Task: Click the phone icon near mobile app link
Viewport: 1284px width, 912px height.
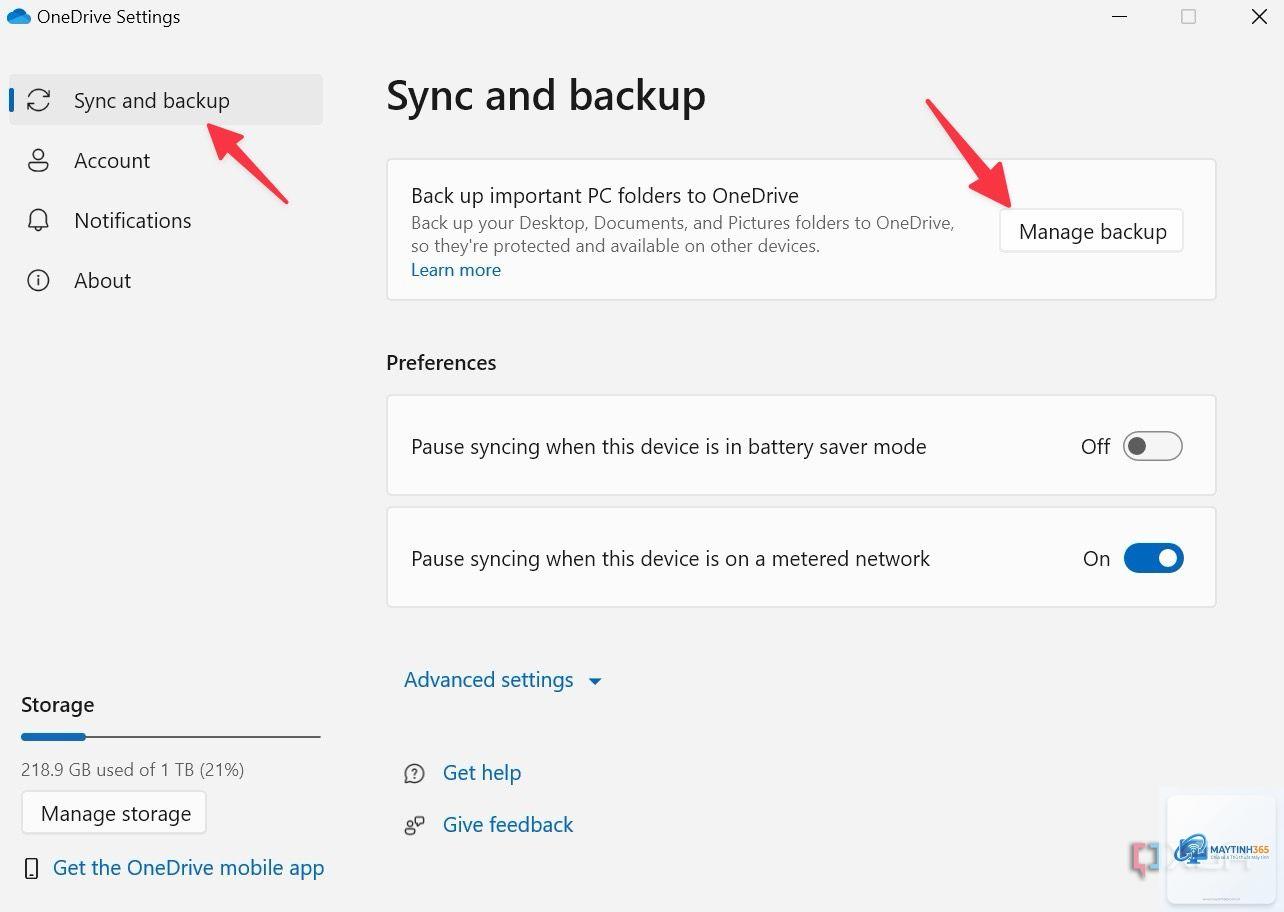Action: [32, 868]
